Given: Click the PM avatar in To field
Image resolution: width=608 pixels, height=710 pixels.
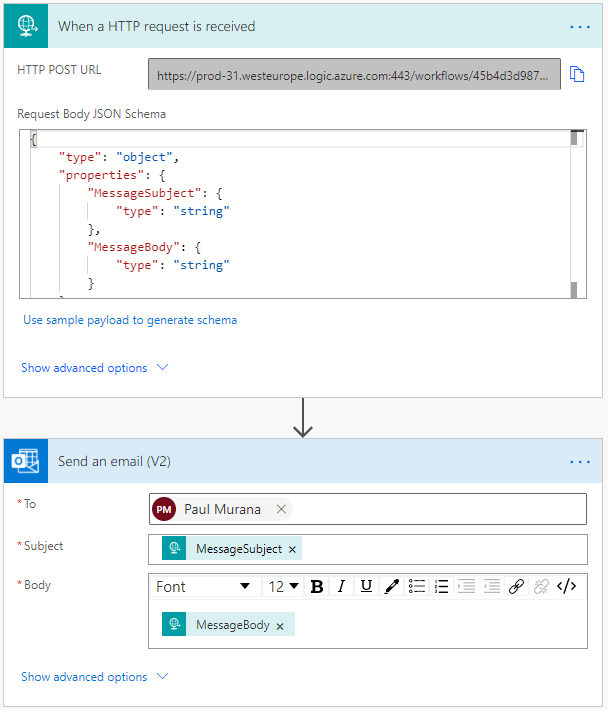Looking at the screenshot, I should point(164,509).
